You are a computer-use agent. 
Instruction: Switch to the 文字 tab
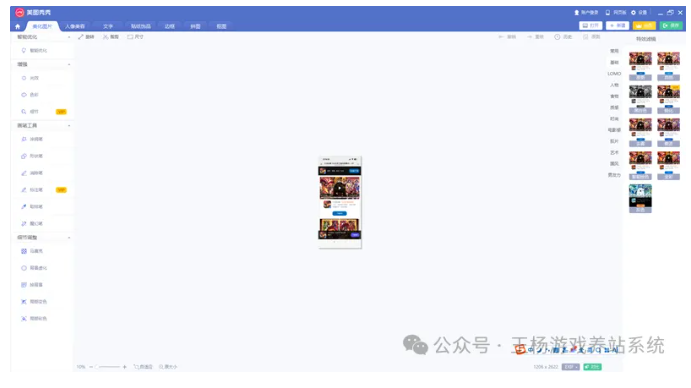[x=108, y=26]
